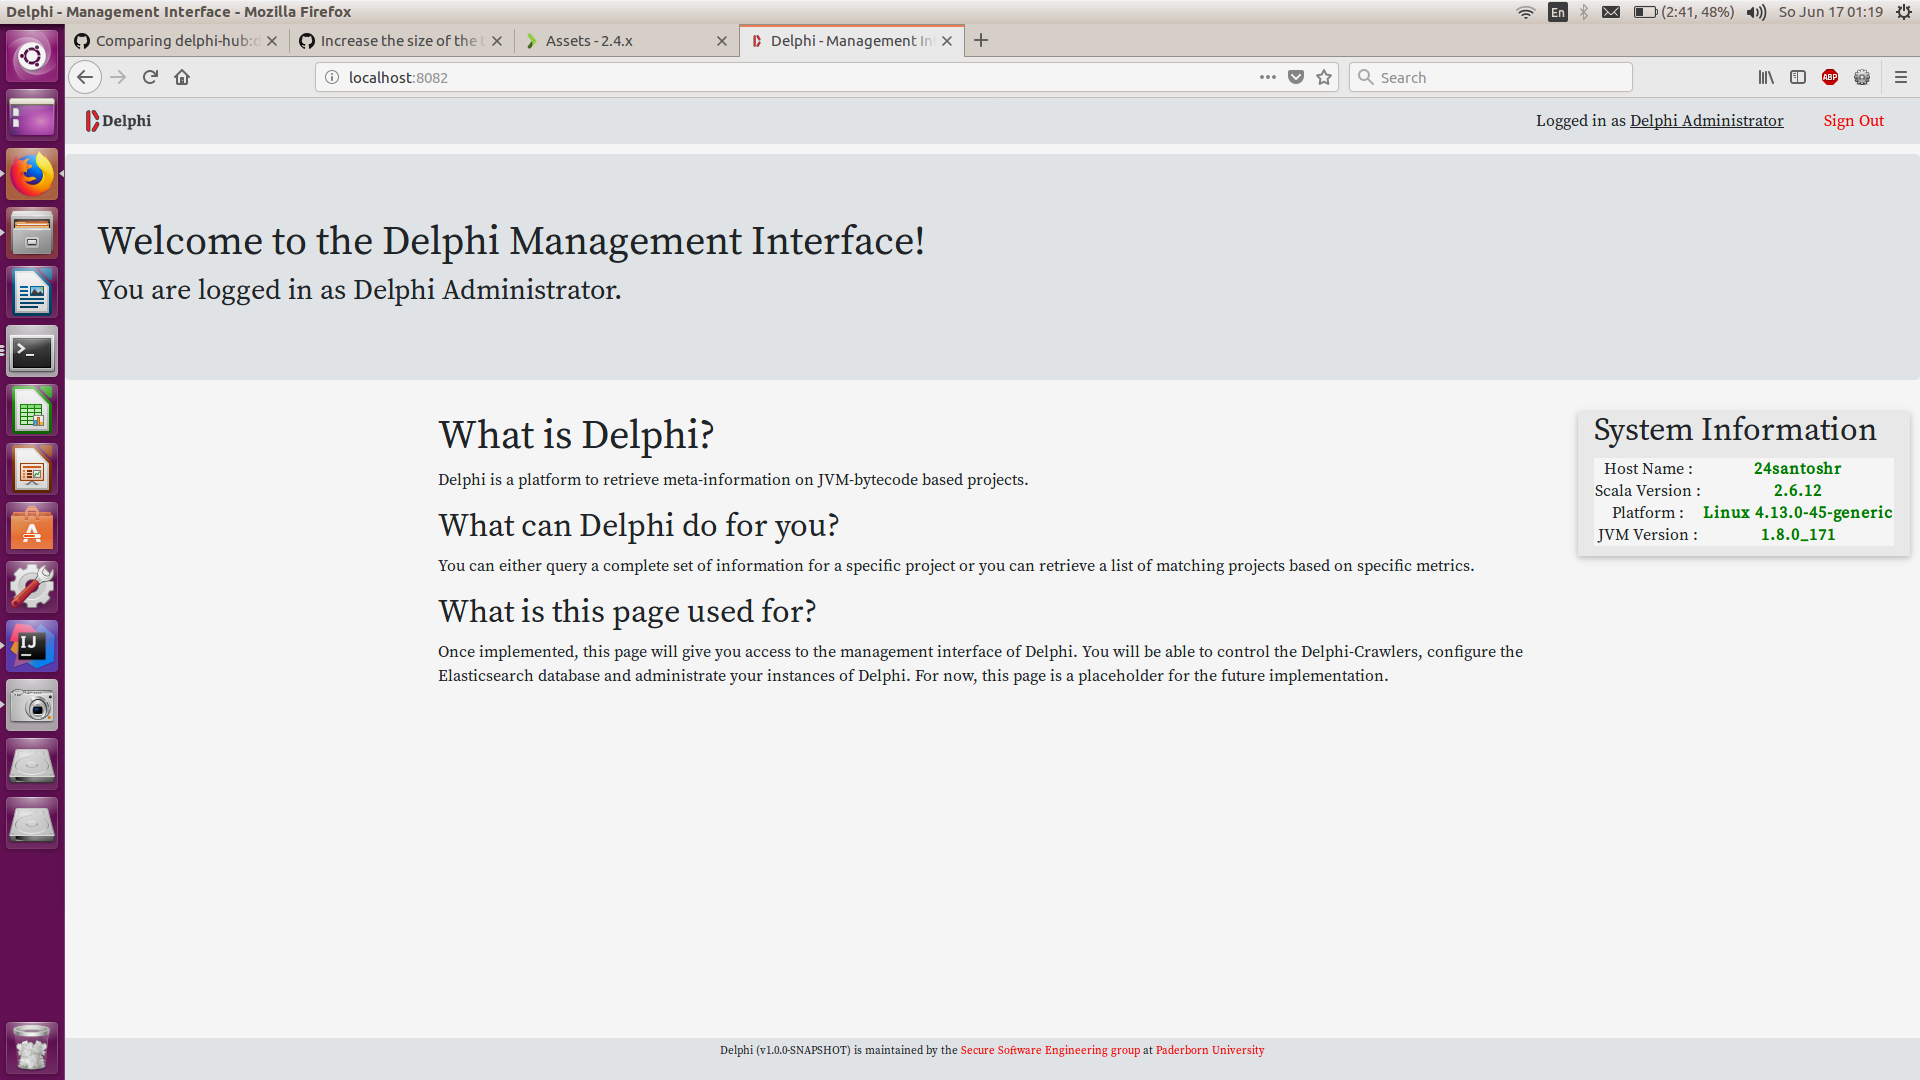Bookmark this page with star icon
Viewport: 1920px width, 1080px height.
(x=1324, y=77)
